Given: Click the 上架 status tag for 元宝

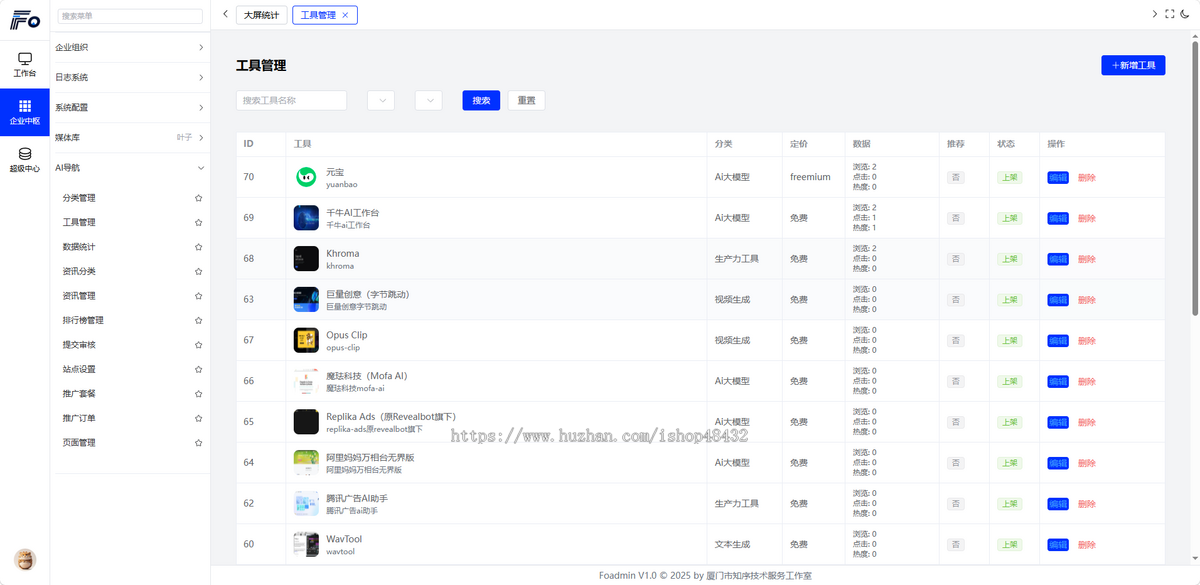Looking at the screenshot, I should tap(1010, 177).
